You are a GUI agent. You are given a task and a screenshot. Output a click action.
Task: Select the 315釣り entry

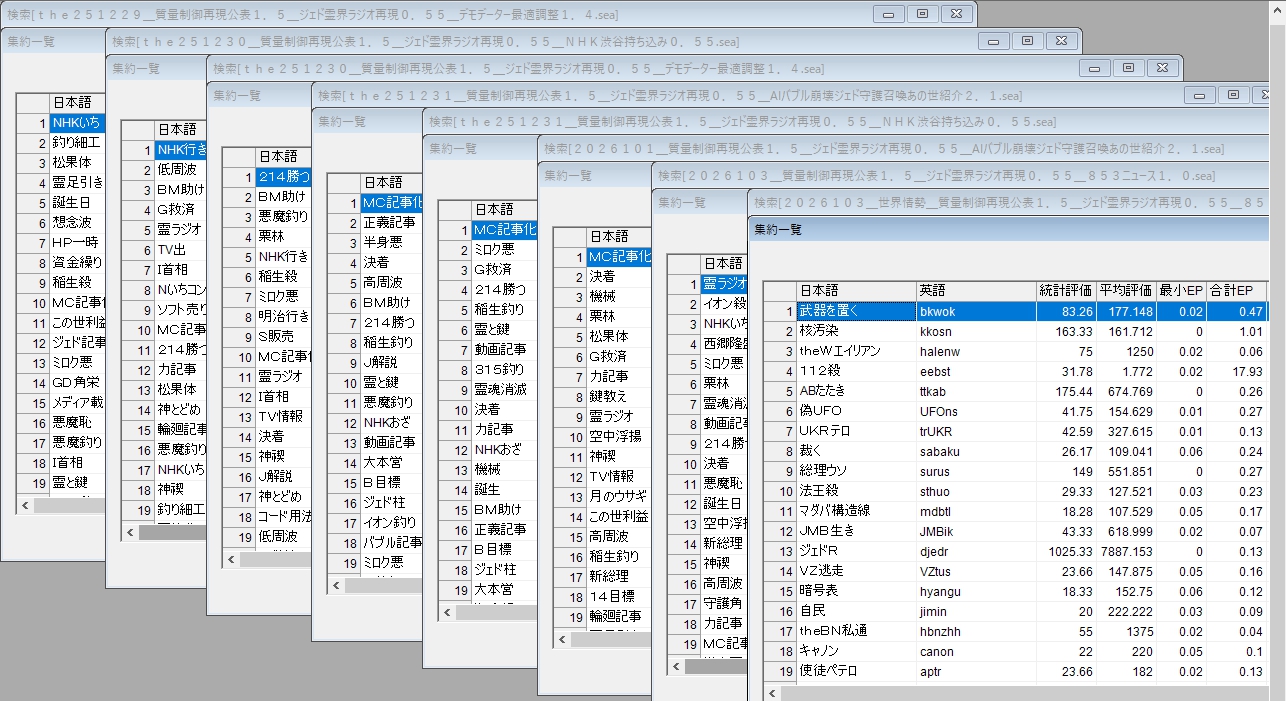(x=500, y=369)
